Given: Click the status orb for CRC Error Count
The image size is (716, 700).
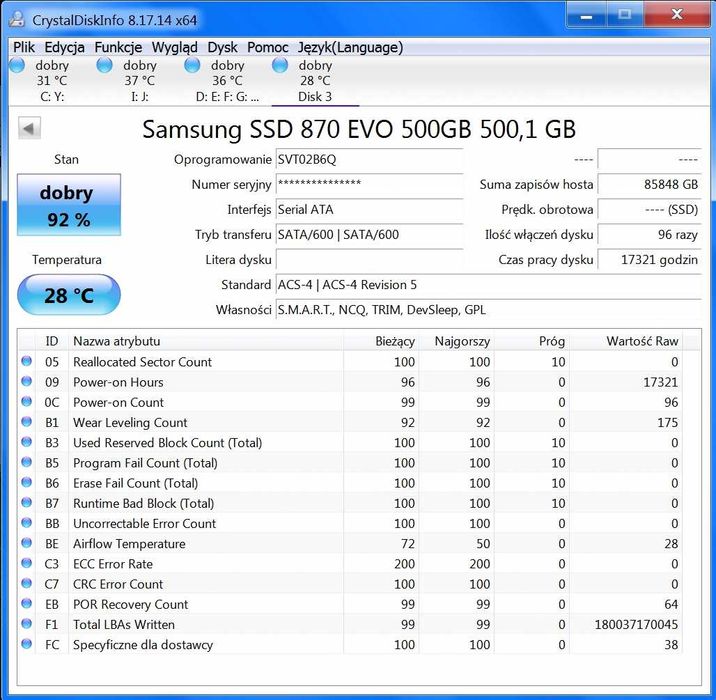Looking at the screenshot, I should [x=26, y=583].
